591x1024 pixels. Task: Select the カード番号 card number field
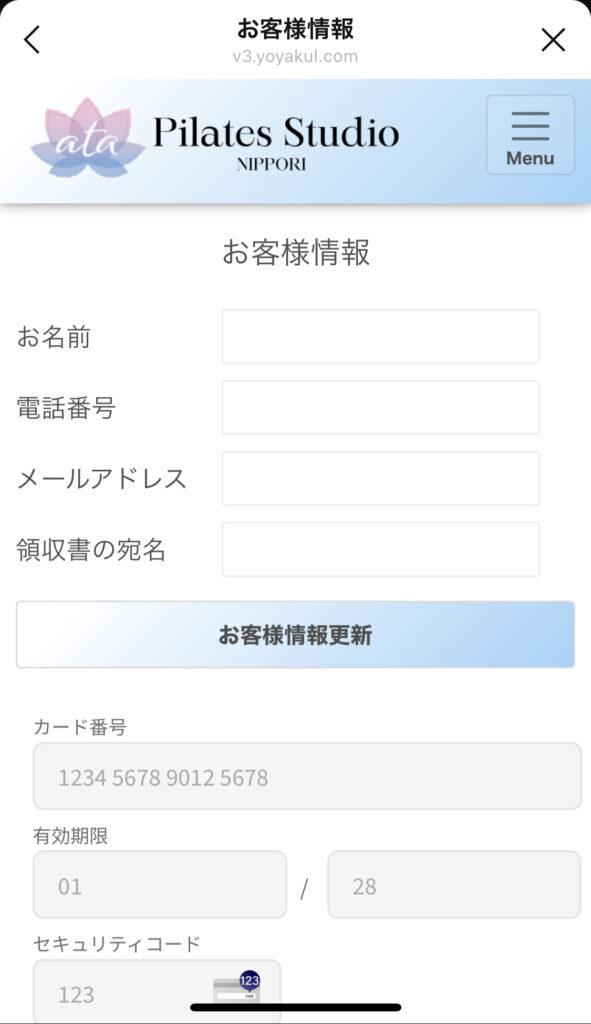click(307, 776)
